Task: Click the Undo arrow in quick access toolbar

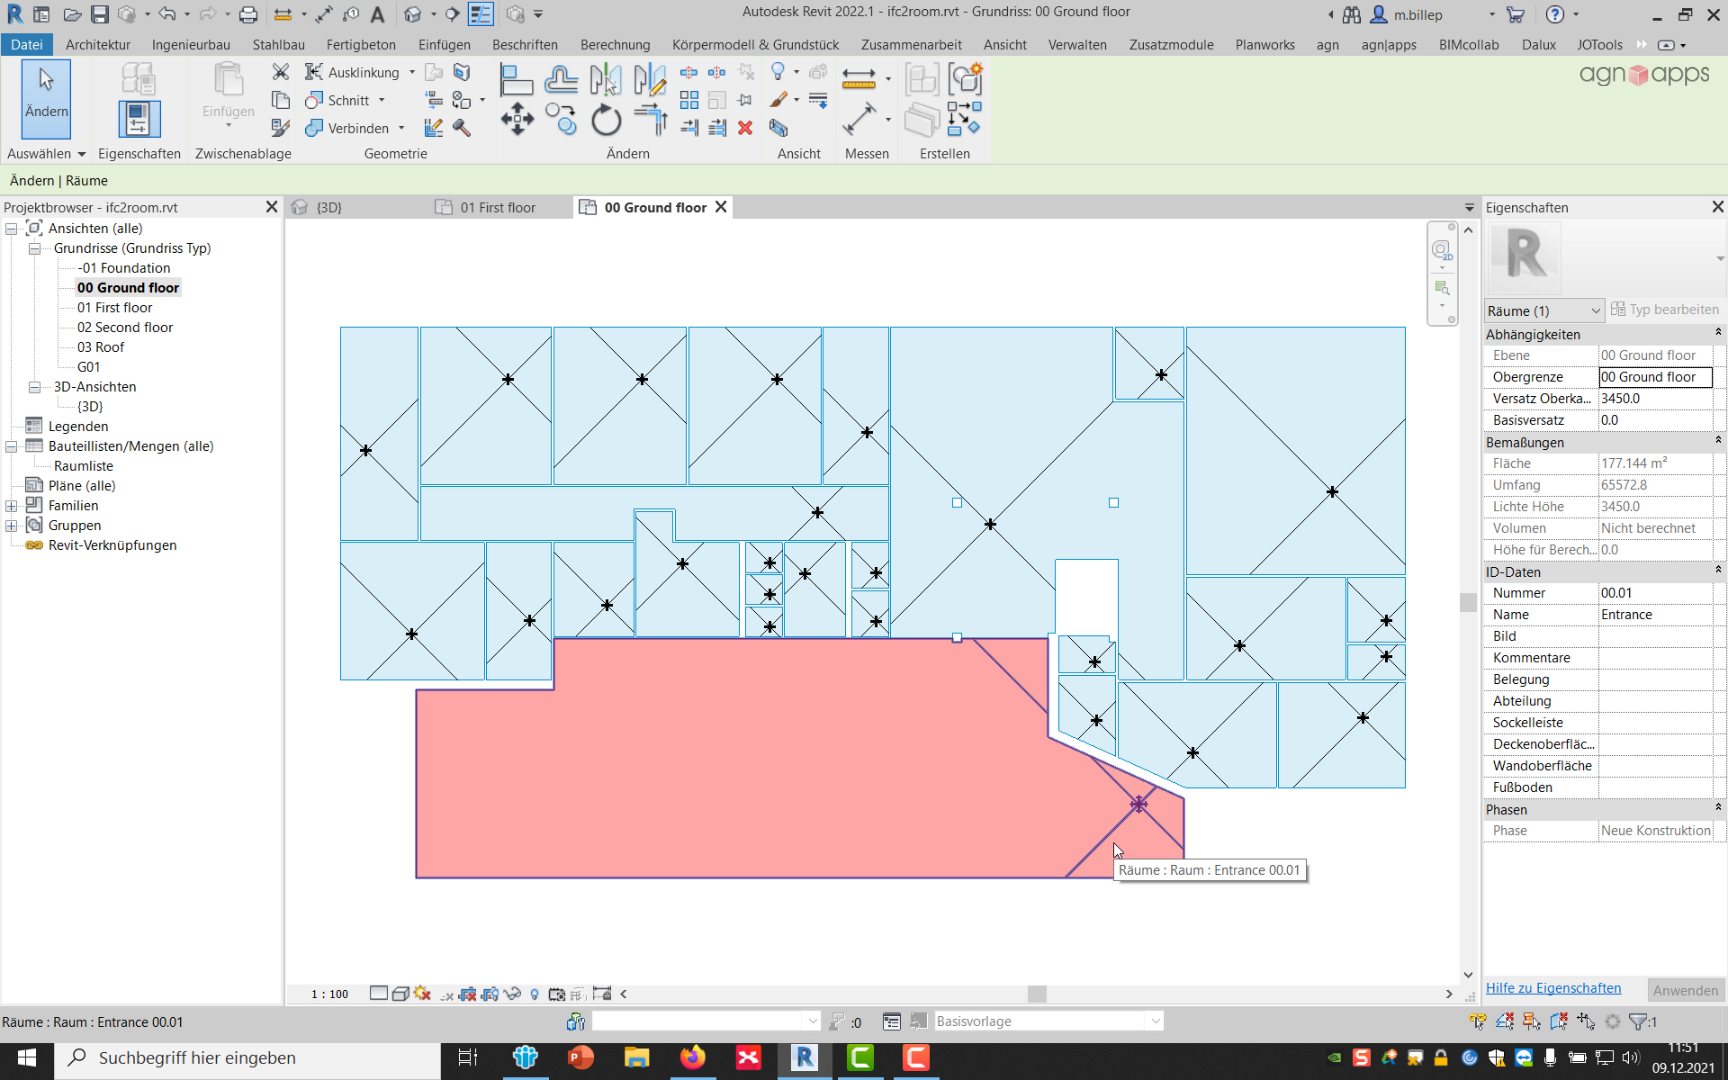Action: [x=167, y=14]
